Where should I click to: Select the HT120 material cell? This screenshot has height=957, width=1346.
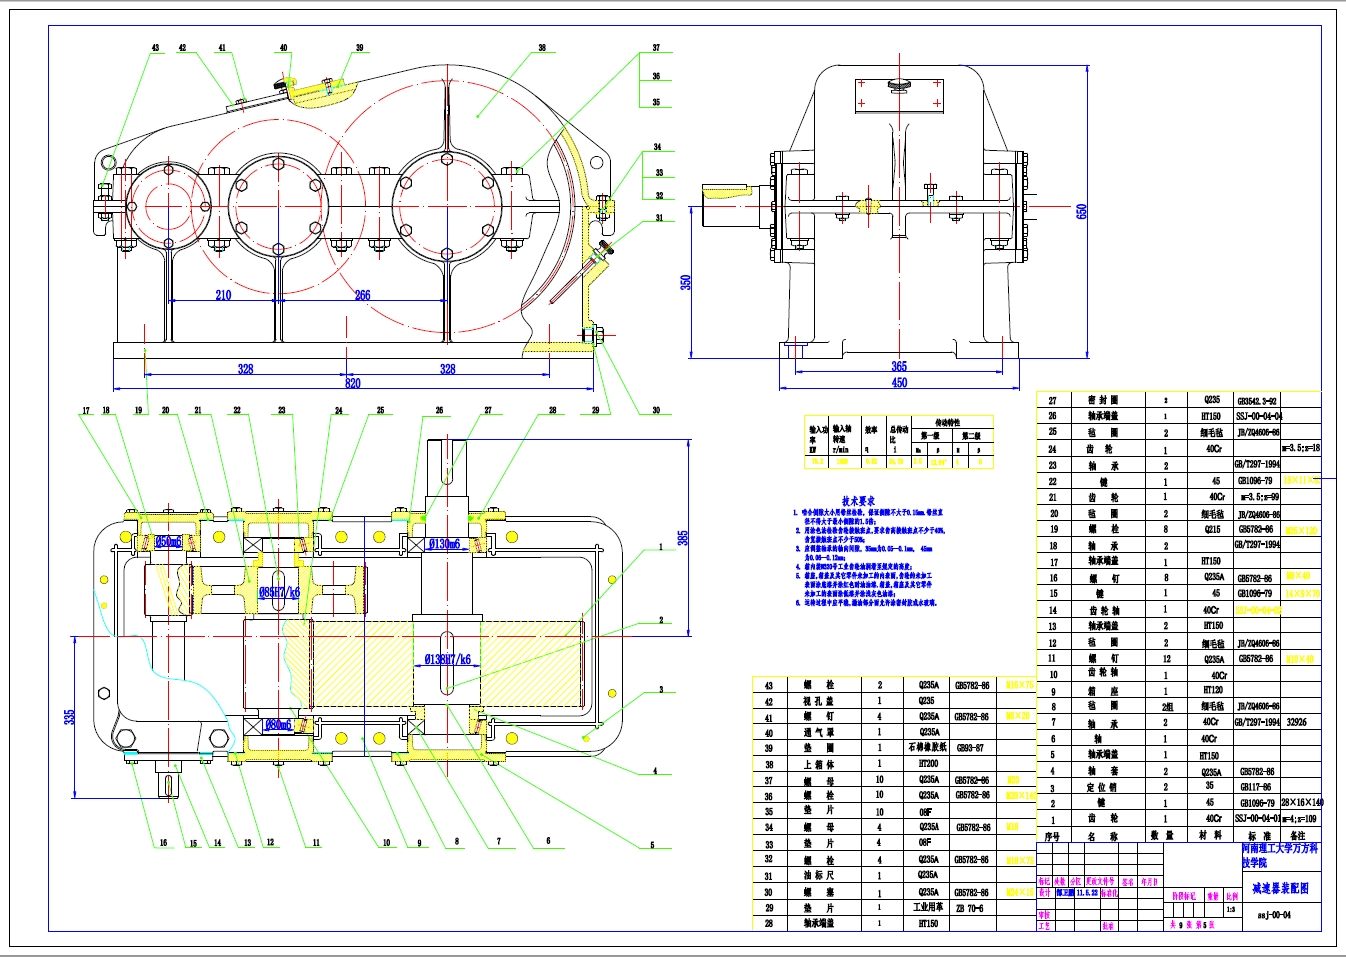1213,691
